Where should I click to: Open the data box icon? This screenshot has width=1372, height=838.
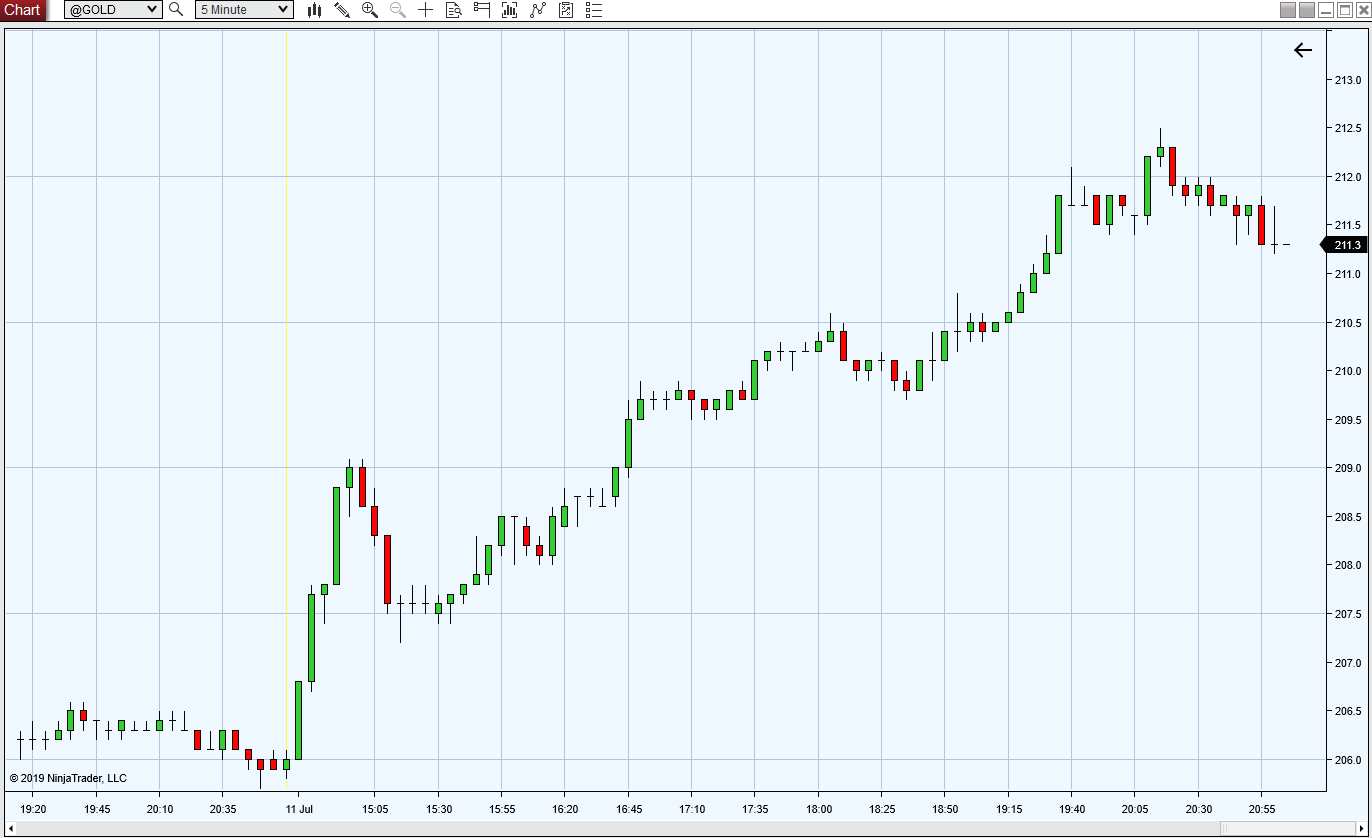[x=454, y=10]
